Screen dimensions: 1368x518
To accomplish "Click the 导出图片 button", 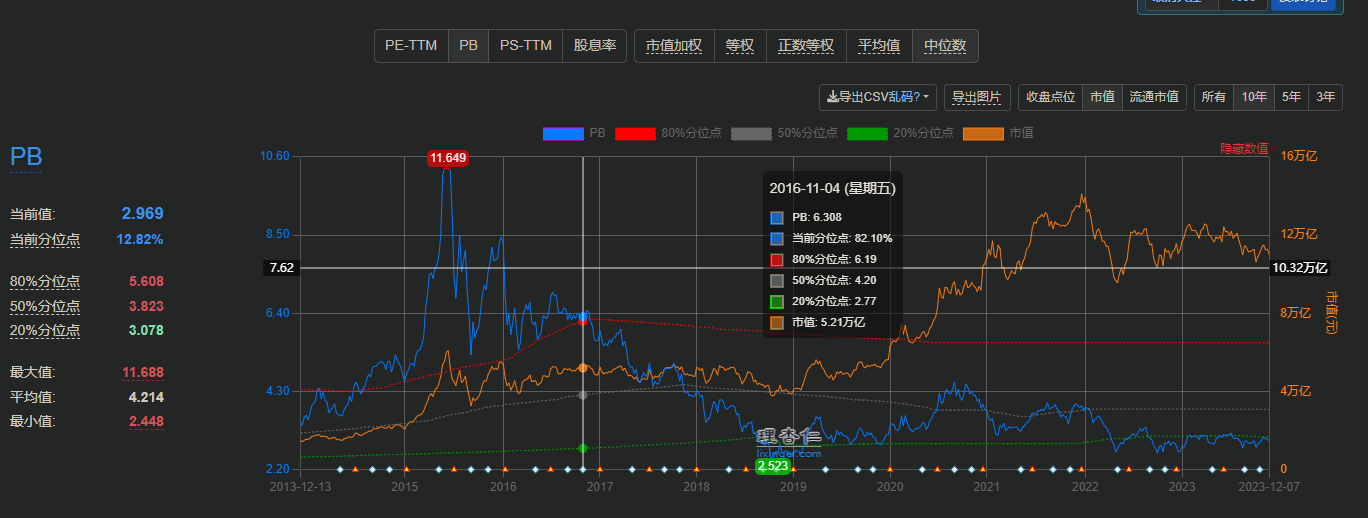I will [976, 97].
